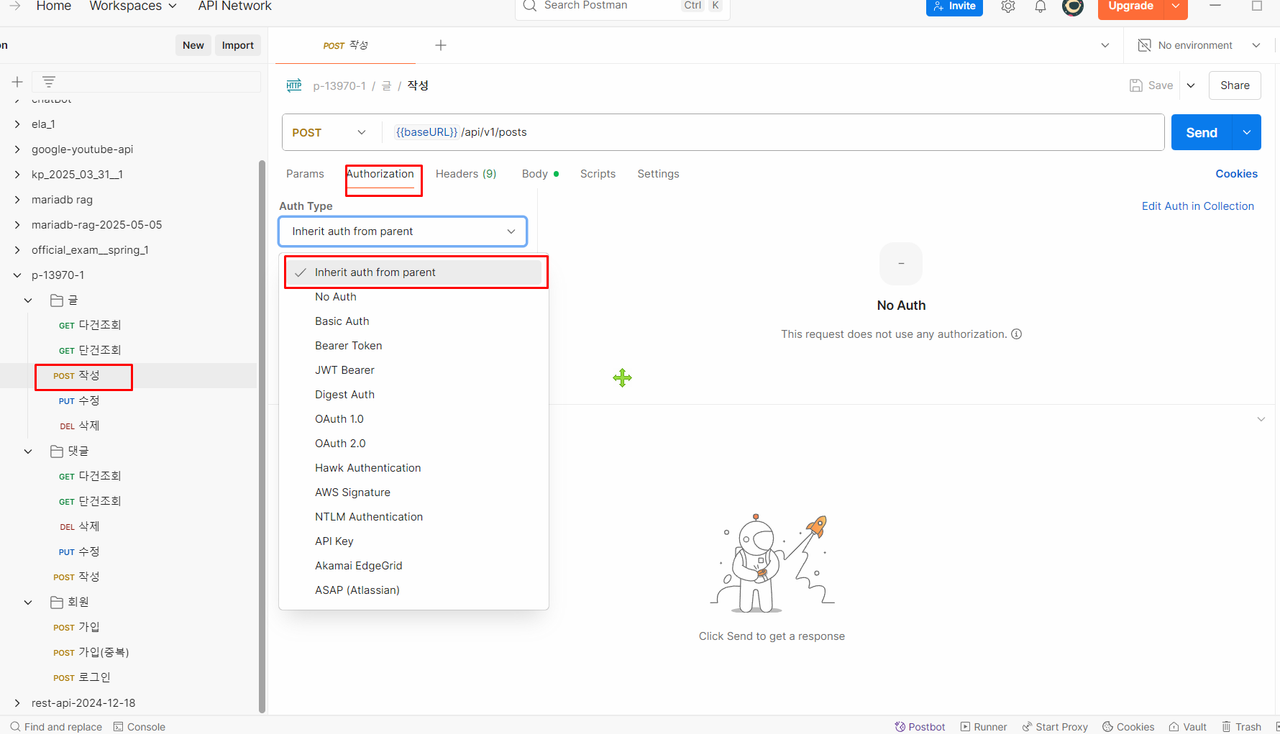
Task: Open the Workspaces dropdown
Action: pos(133,6)
